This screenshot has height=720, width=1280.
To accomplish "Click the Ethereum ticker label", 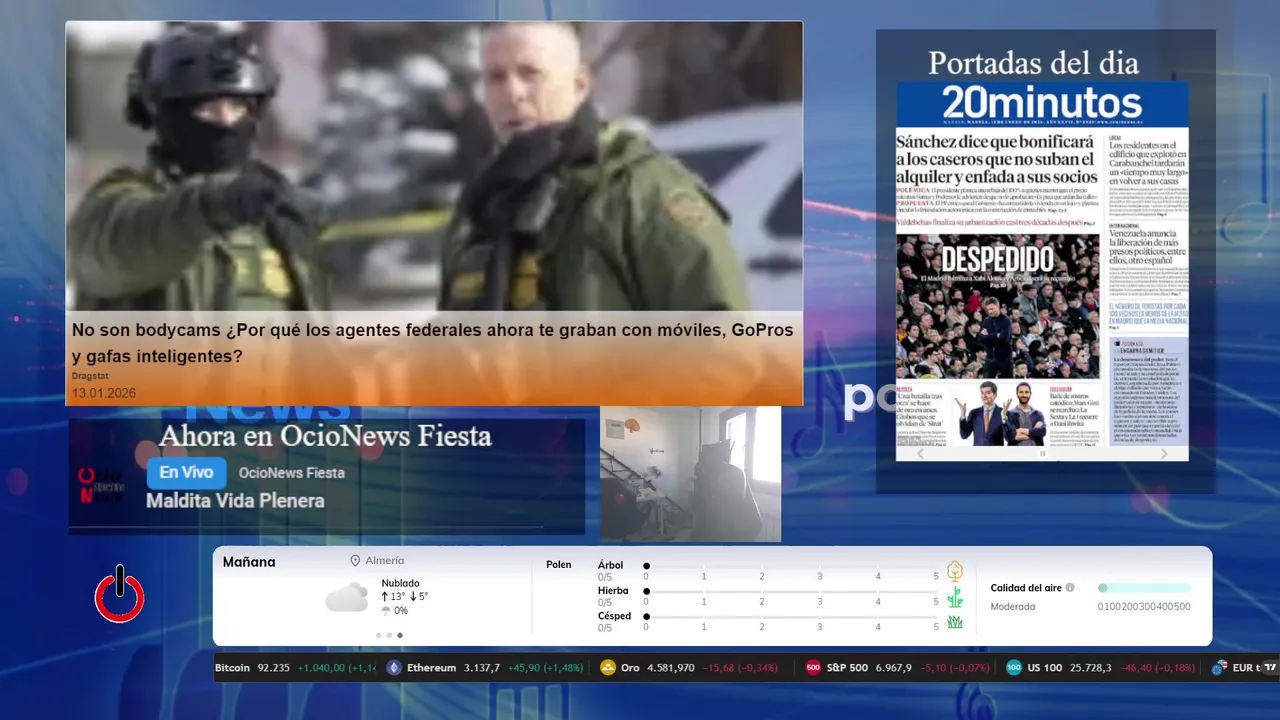I will click(x=431, y=668).
